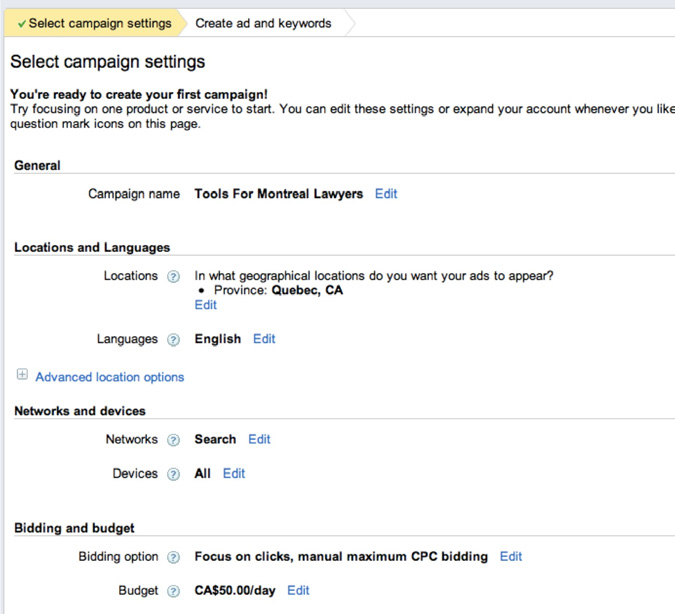This screenshot has width=675, height=614.
Task: Click Edit under Province: Quebec, CA
Action: click(x=205, y=305)
